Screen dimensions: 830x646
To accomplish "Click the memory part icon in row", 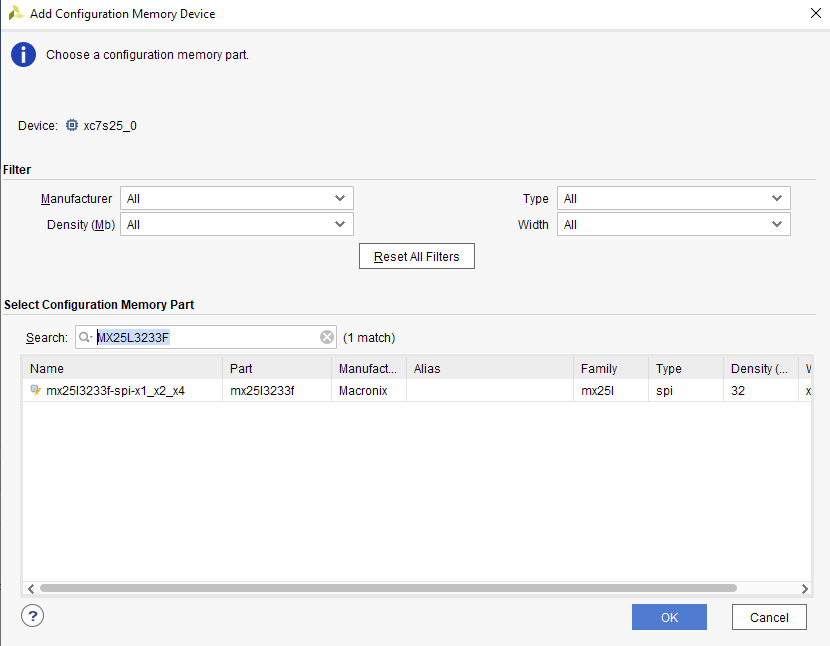I will pyautogui.click(x=36, y=391).
